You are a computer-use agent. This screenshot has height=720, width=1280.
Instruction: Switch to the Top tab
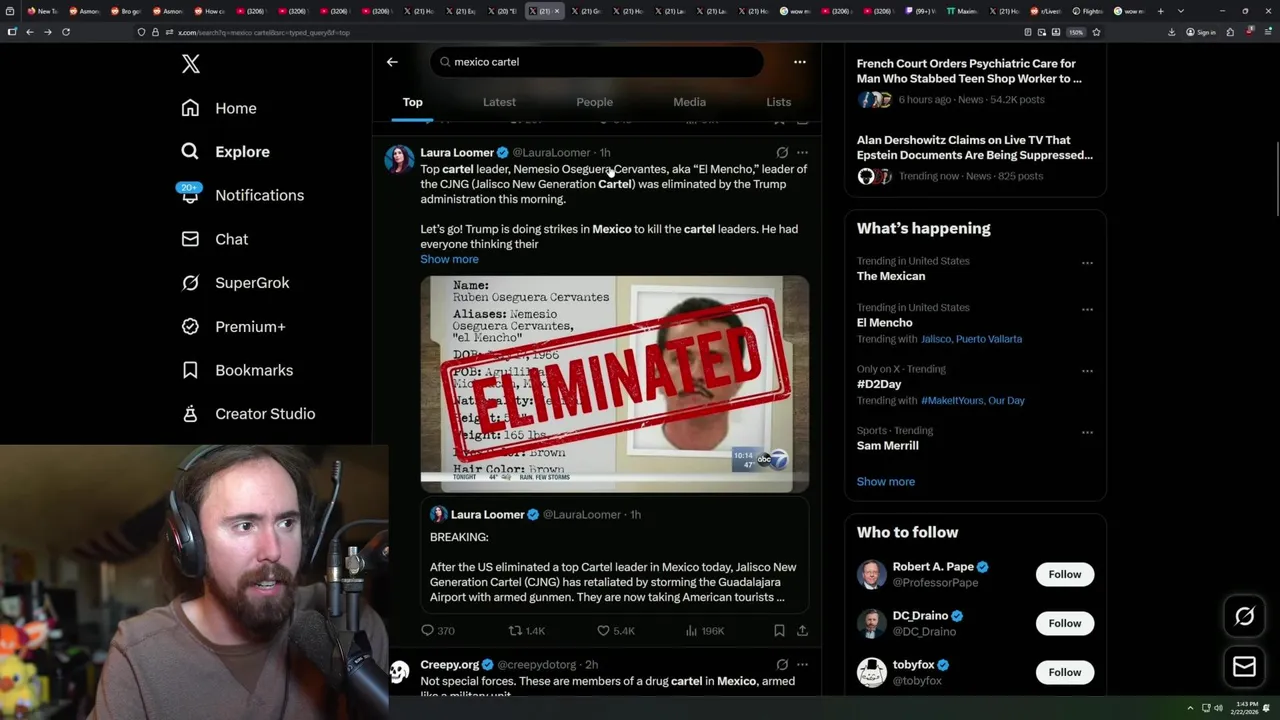click(412, 102)
